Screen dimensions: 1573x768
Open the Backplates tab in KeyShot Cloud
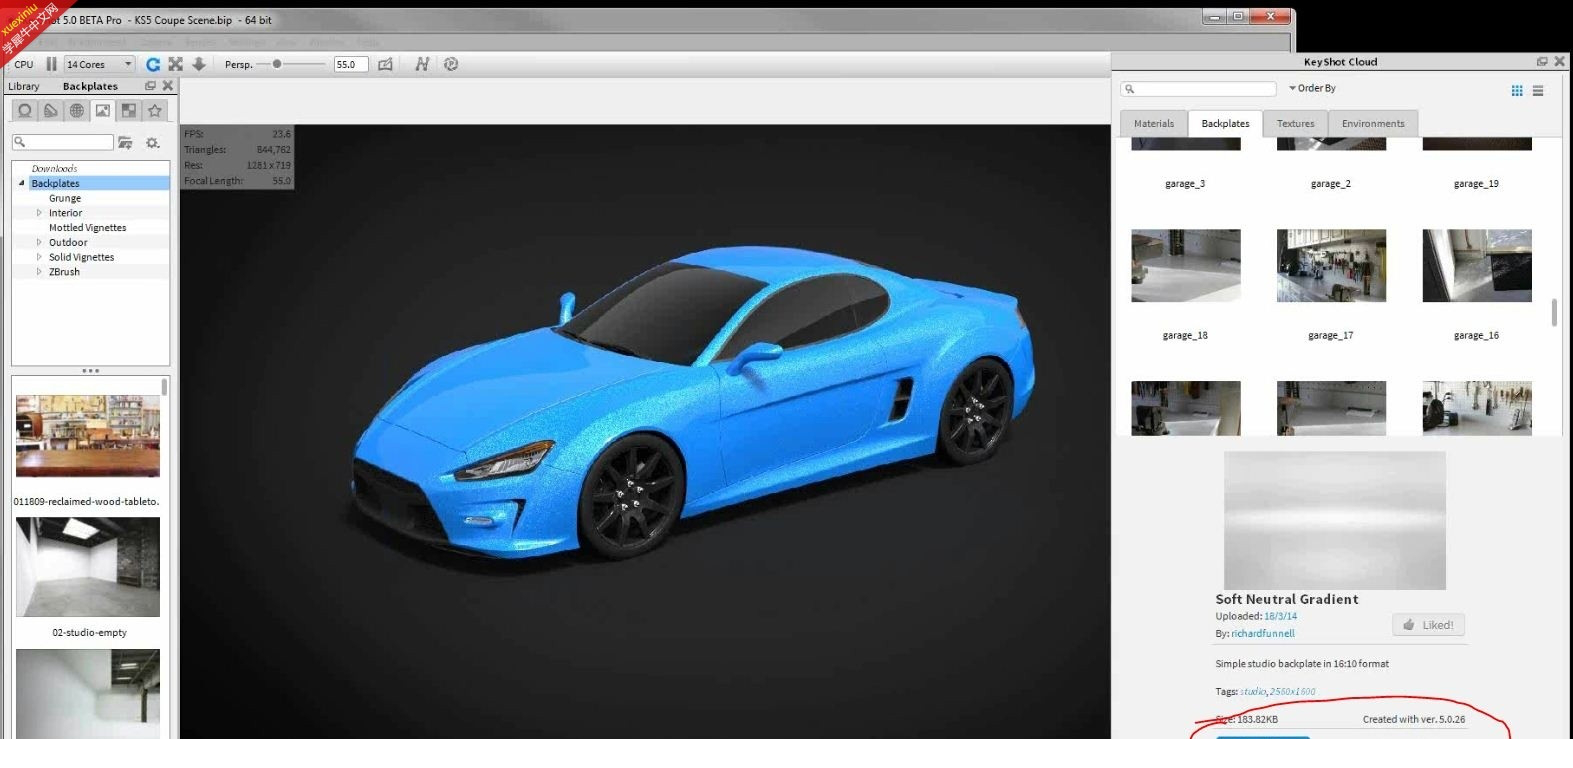click(1225, 124)
